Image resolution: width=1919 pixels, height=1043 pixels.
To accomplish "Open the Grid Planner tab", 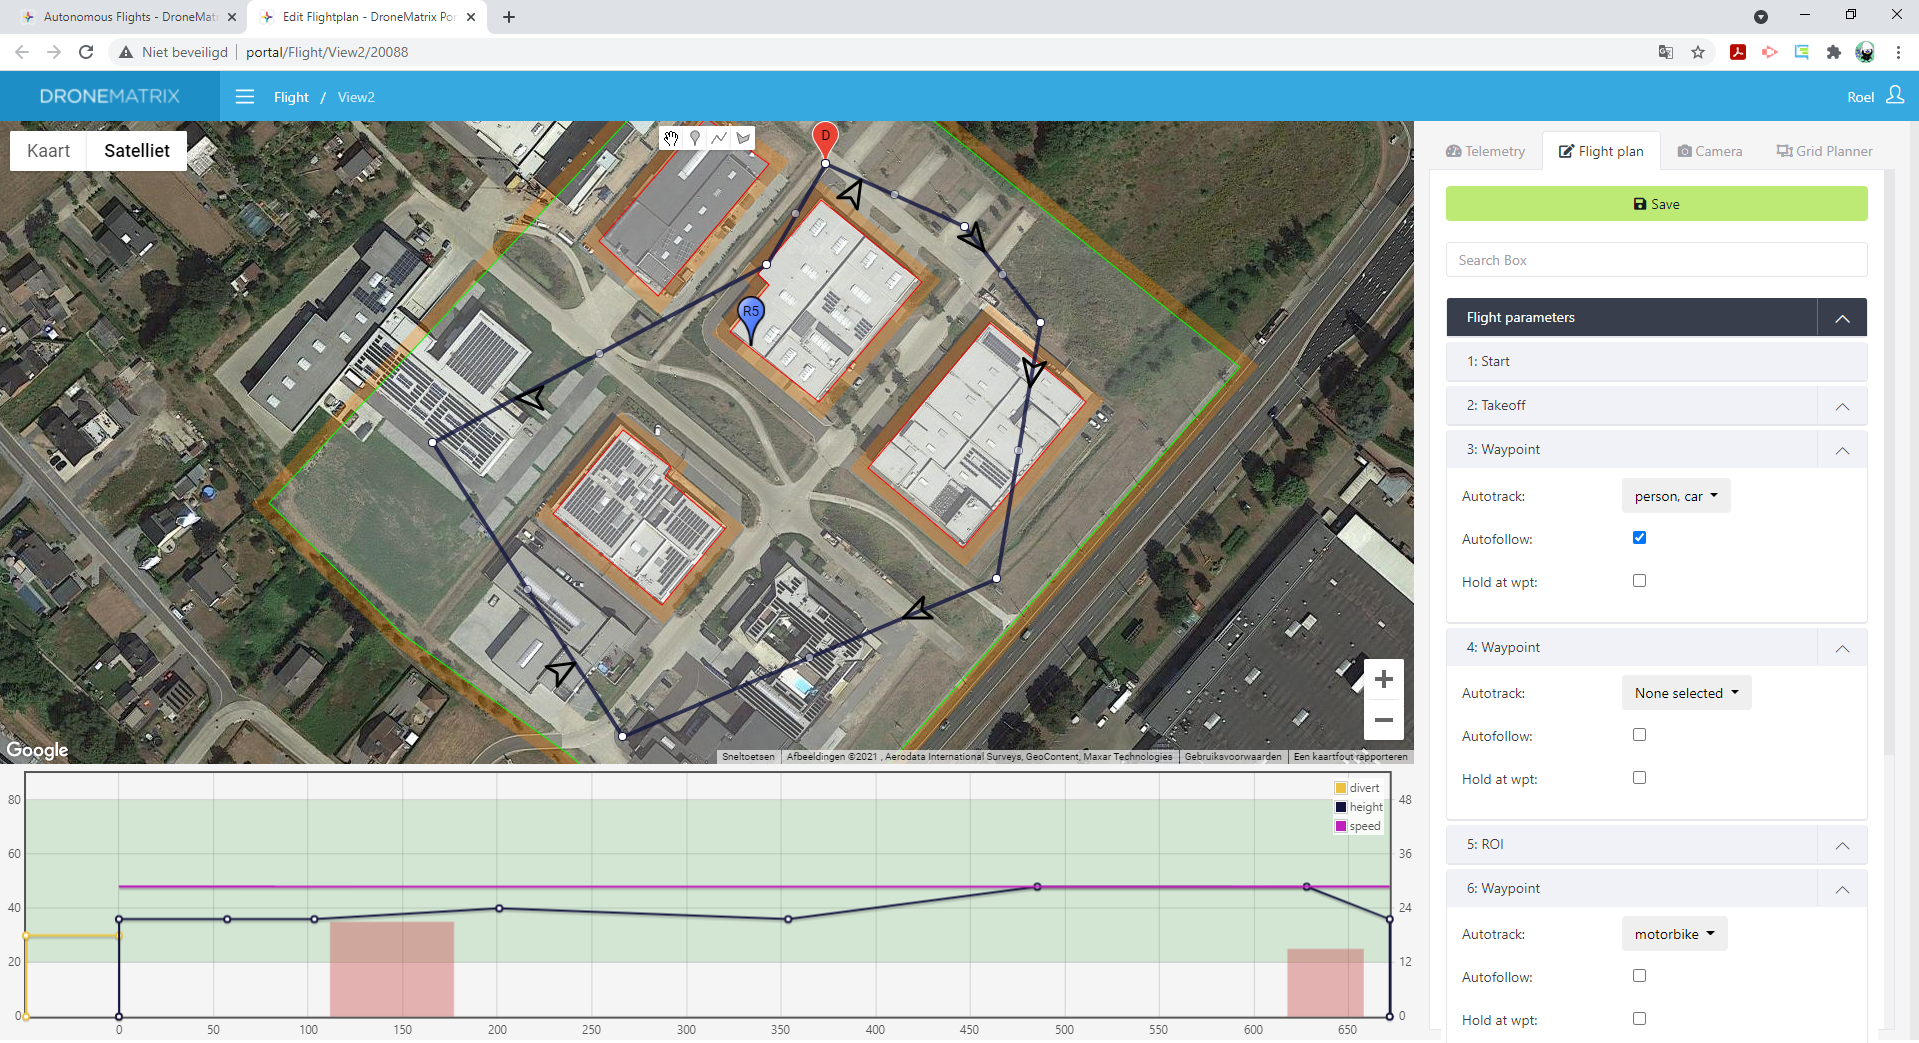I will (1824, 151).
